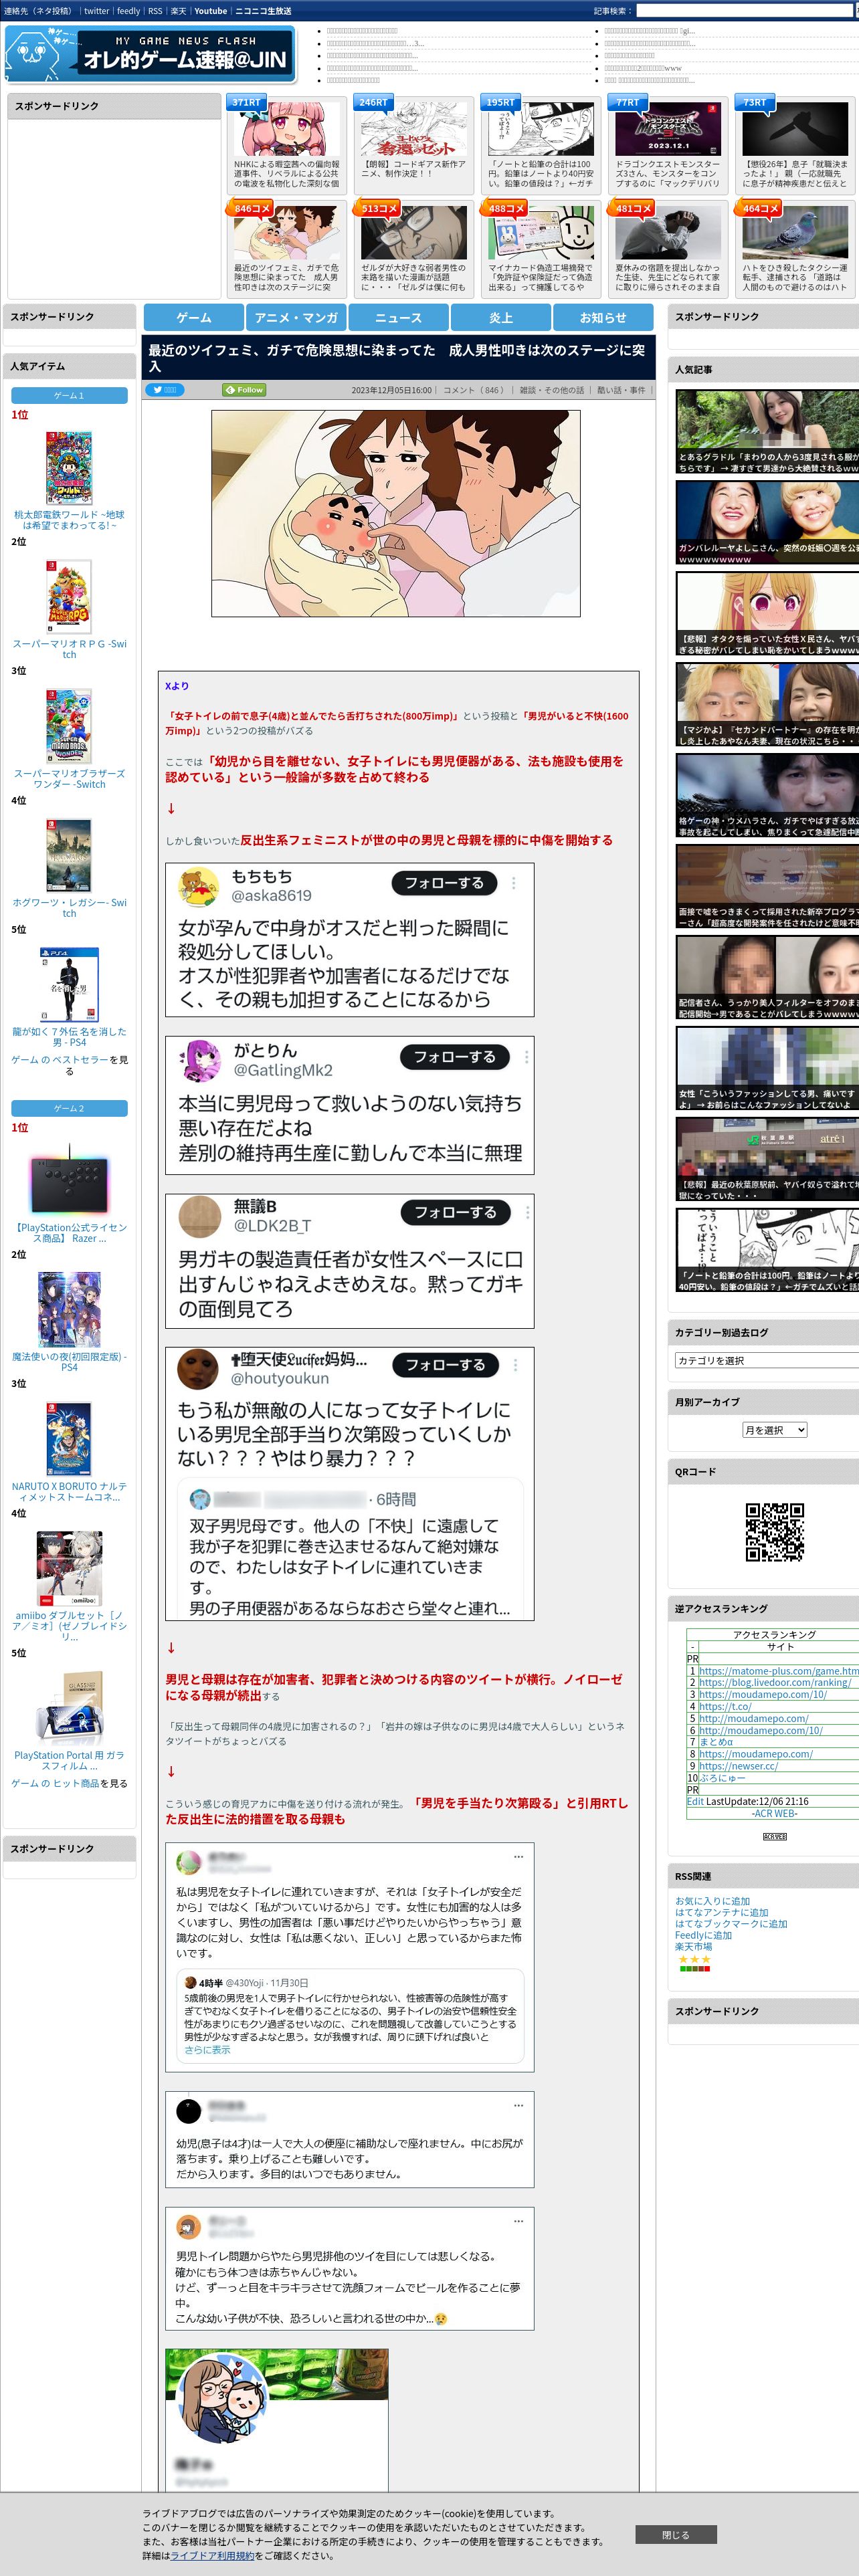Open the 371RT NHK article thumbnail
Screen dimensions: 859x2576
click(x=287, y=128)
